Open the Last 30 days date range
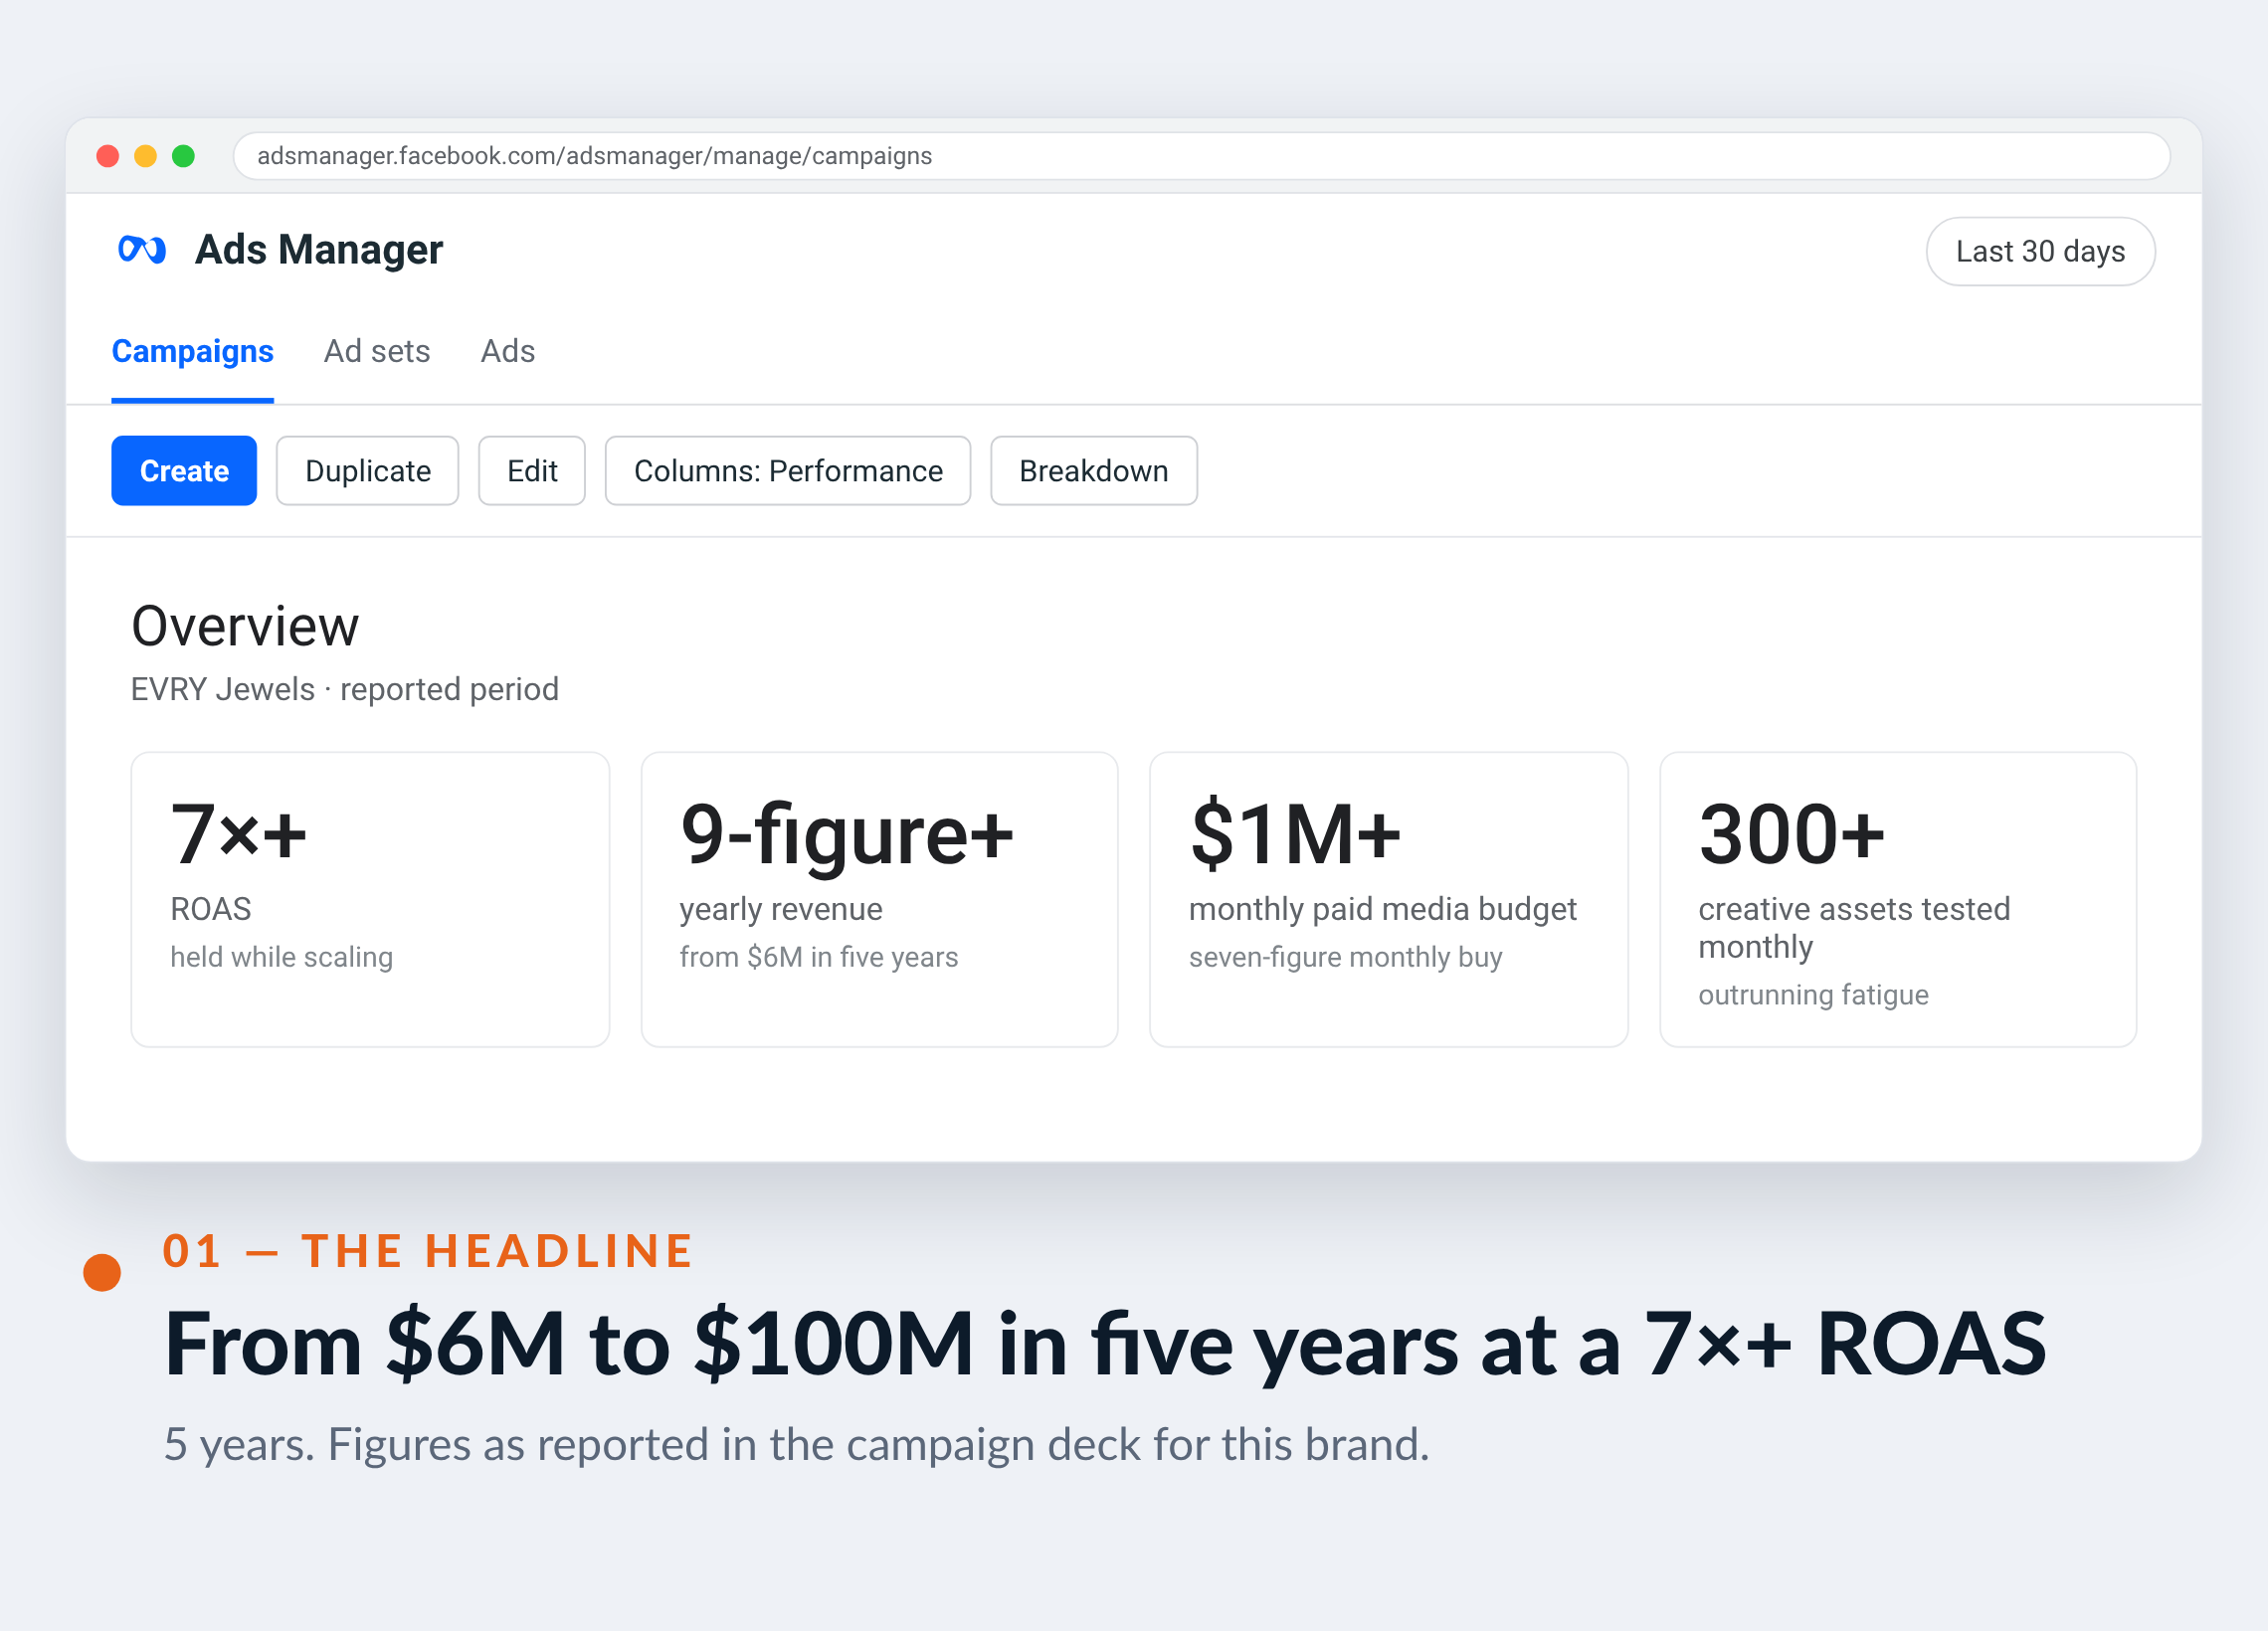The width and height of the screenshot is (2268, 1631). pyautogui.click(x=2040, y=251)
